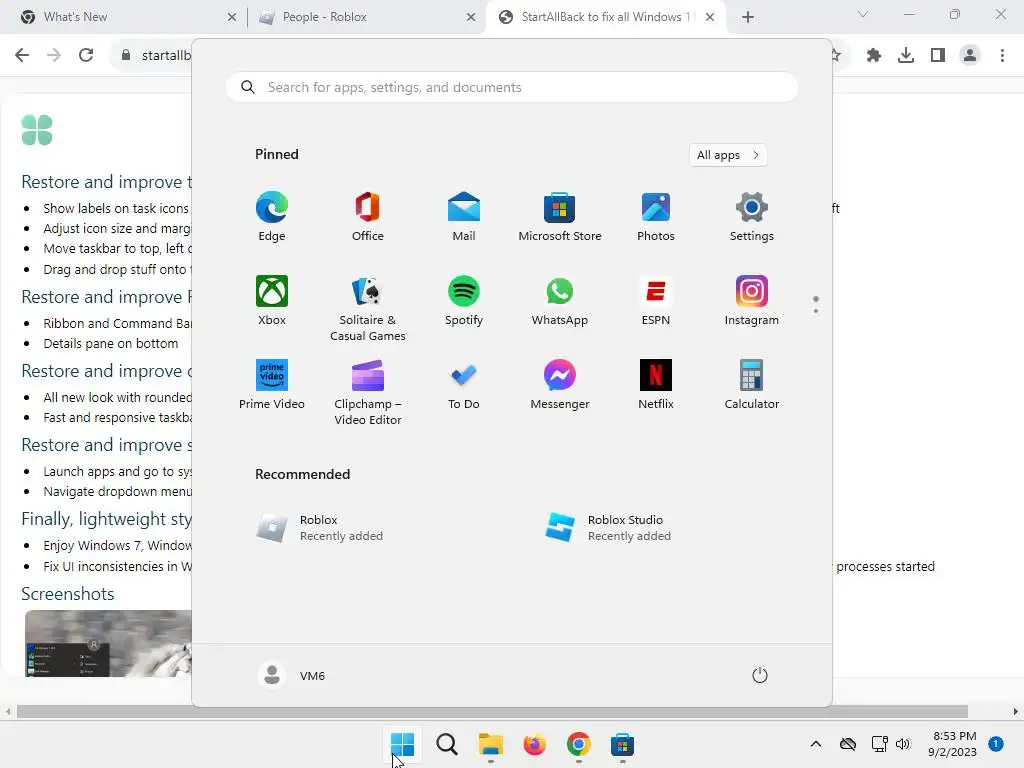The height and width of the screenshot is (768, 1024).
Task: Open Chrome three-dot menu
Action: (x=1002, y=55)
